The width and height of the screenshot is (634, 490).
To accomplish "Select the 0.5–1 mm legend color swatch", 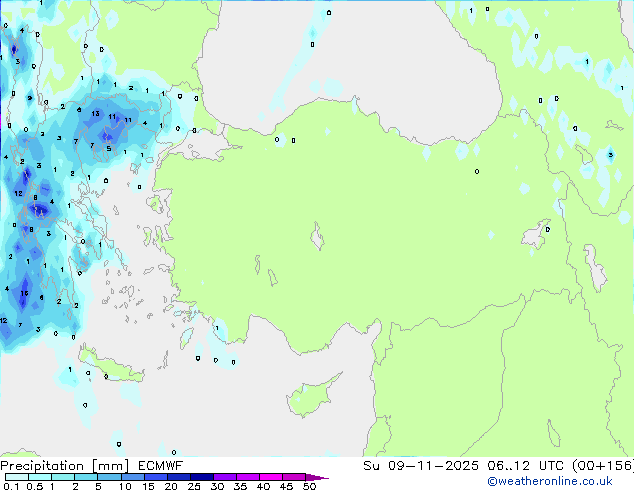I will click(40, 477).
